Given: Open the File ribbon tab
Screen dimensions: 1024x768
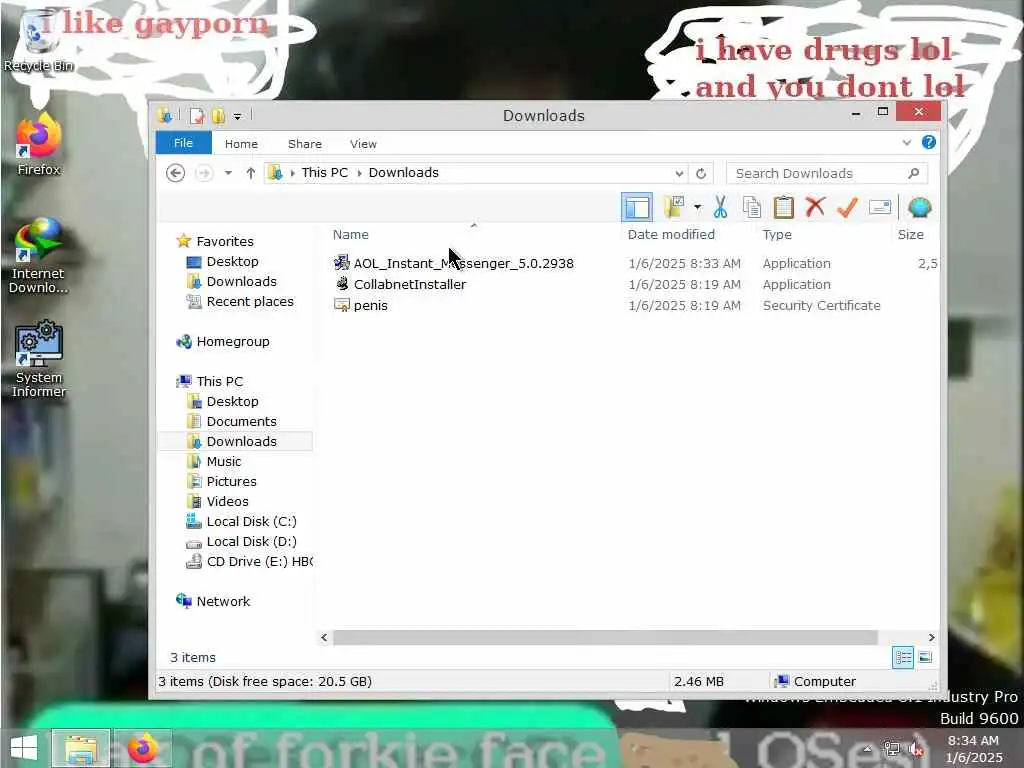Looking at the screenshot, I should pos(184,143).
